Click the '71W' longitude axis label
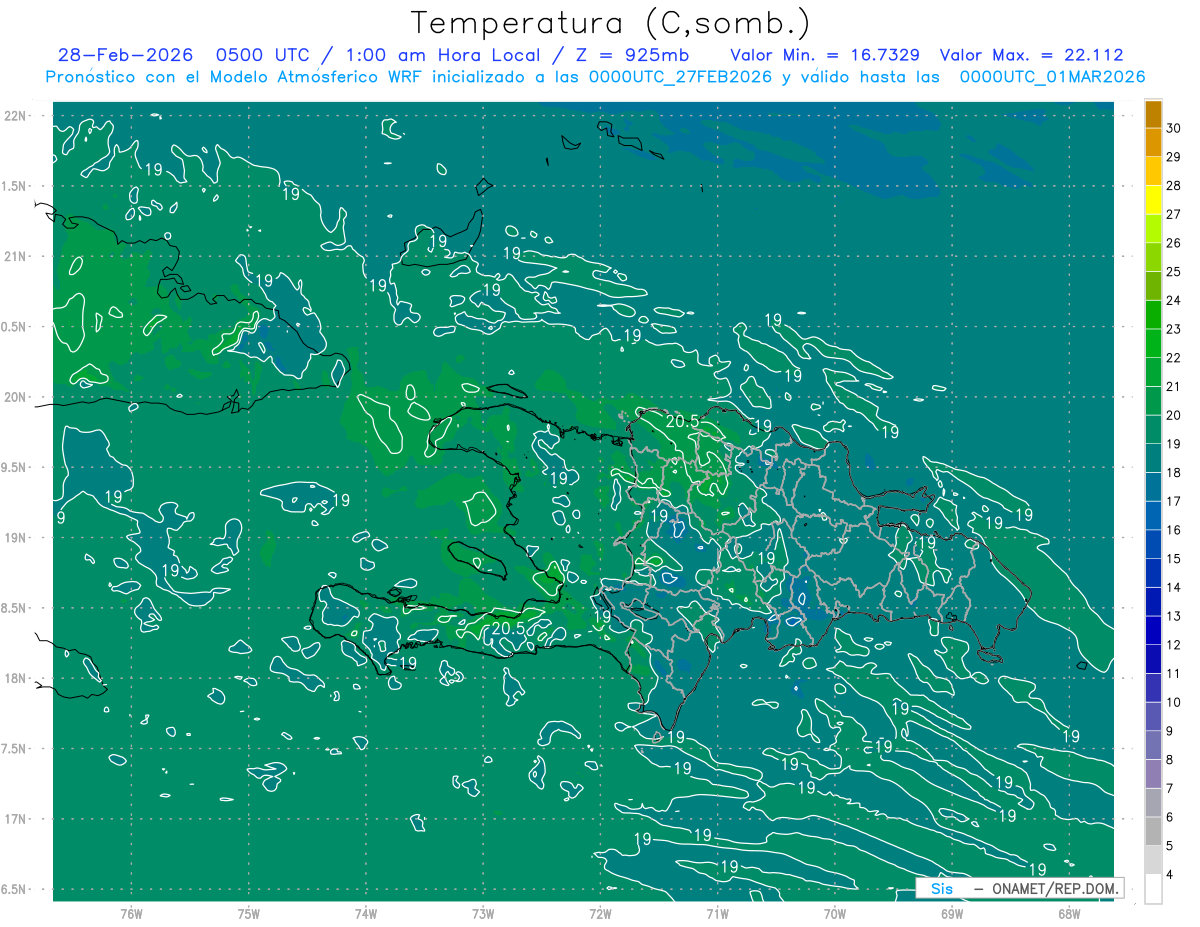 (x=717, y=915)
